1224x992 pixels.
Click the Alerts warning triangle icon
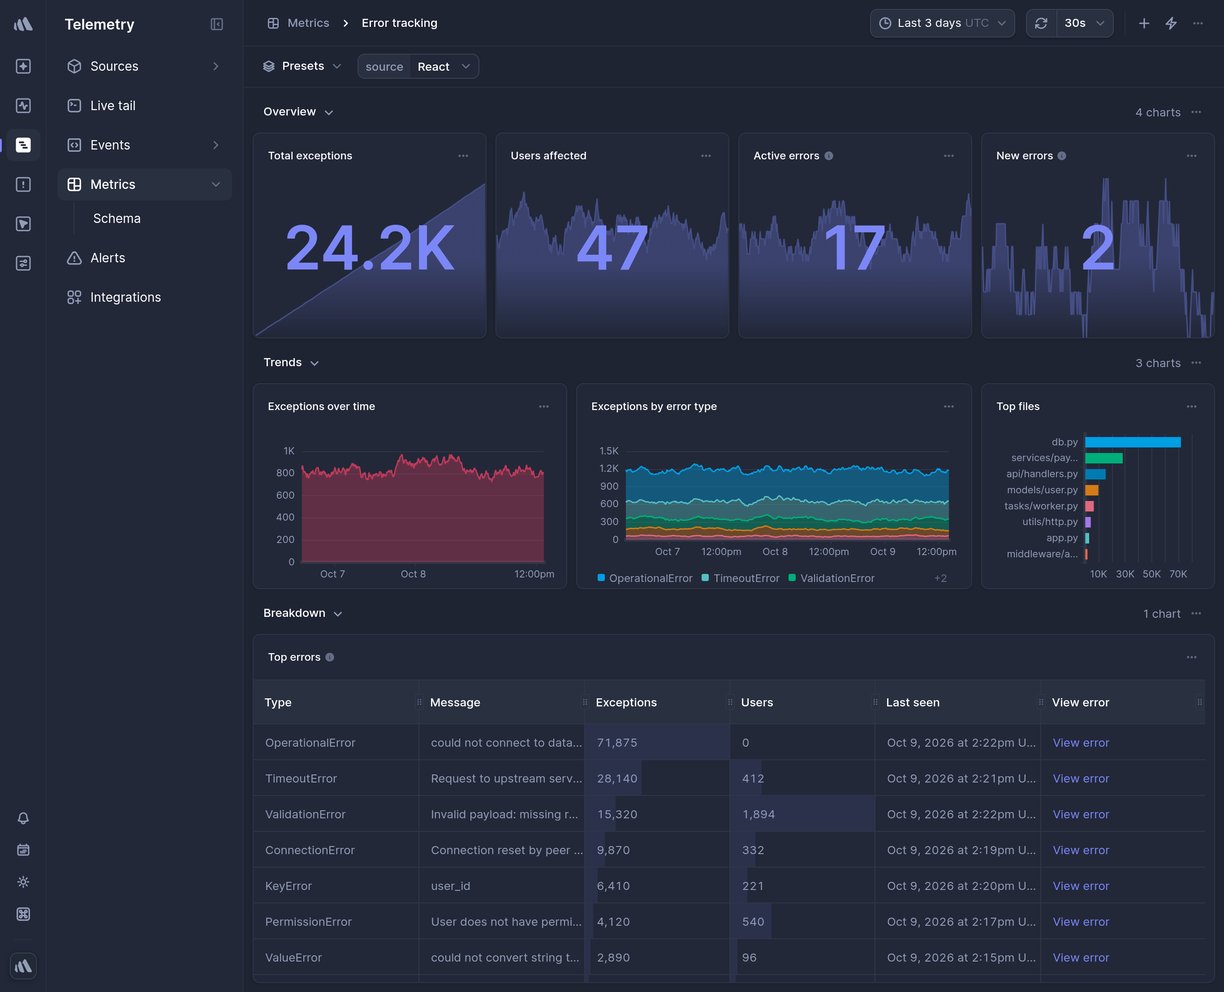click(74, 258)
